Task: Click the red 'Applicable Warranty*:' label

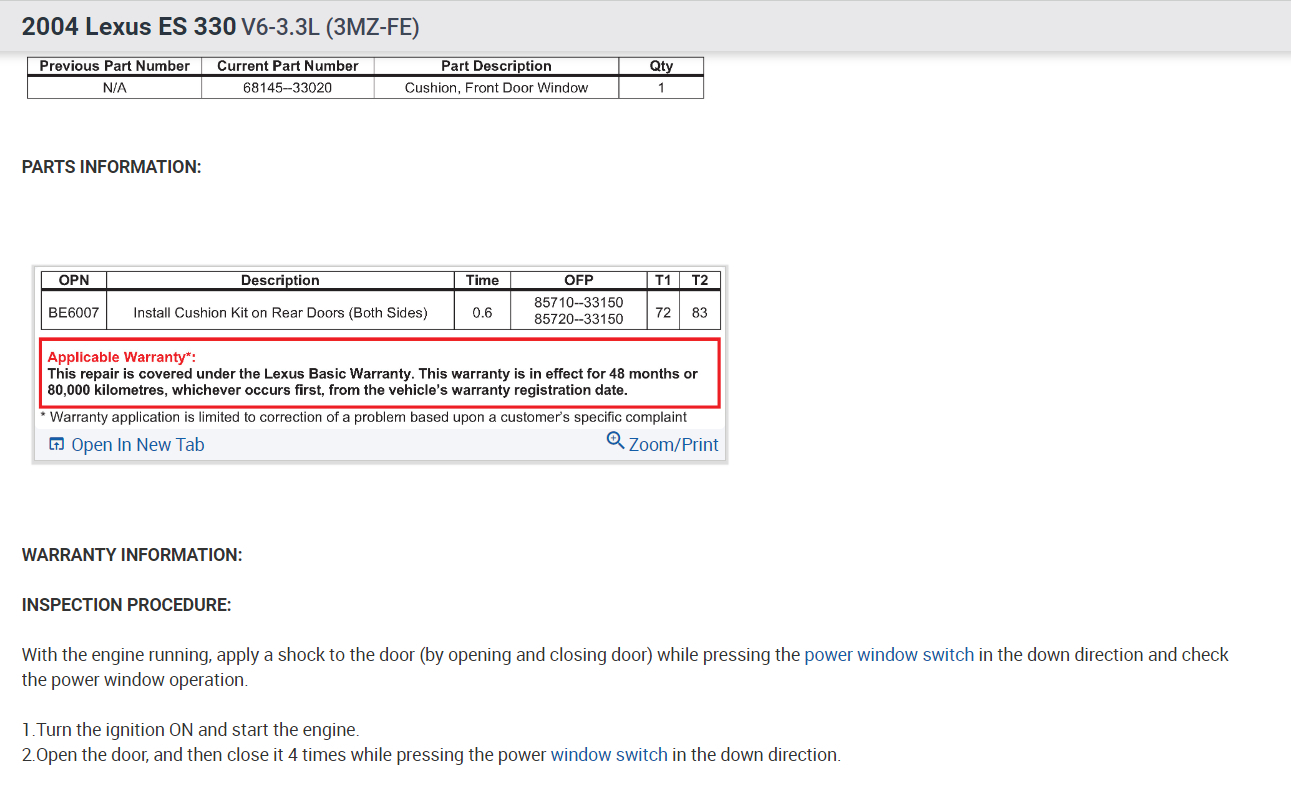Action: [x=122, y=357]
